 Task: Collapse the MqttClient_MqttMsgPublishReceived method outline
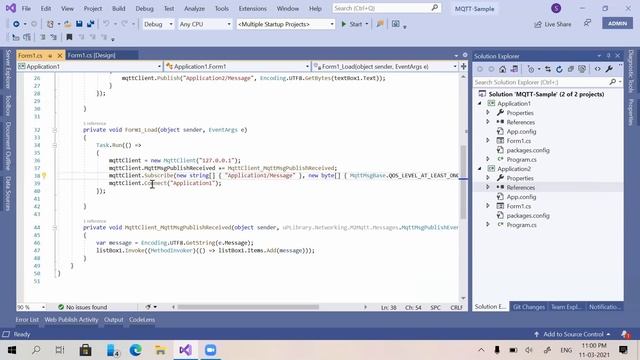click(x=54, y=227)
